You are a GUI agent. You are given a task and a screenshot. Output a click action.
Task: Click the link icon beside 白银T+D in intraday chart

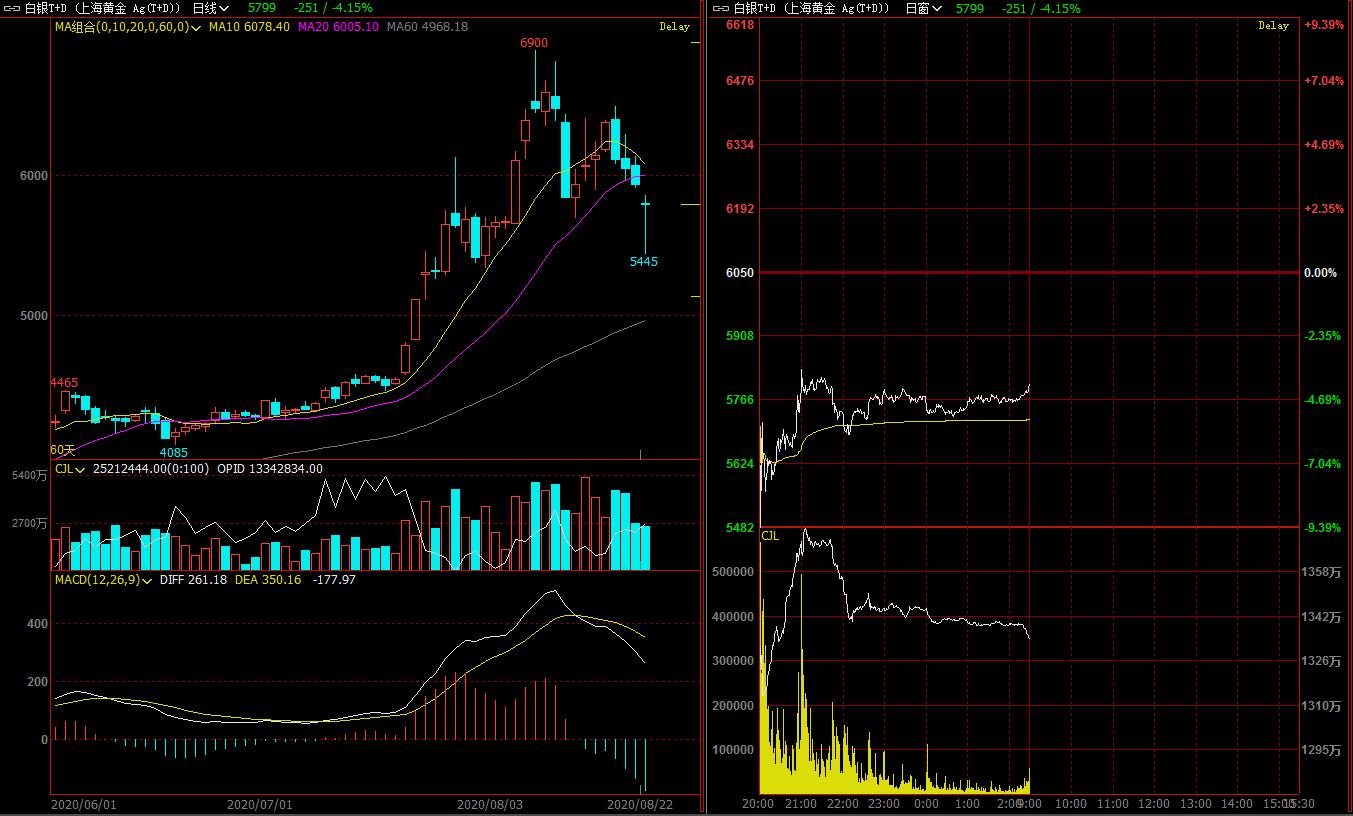[x=721, y=8]
